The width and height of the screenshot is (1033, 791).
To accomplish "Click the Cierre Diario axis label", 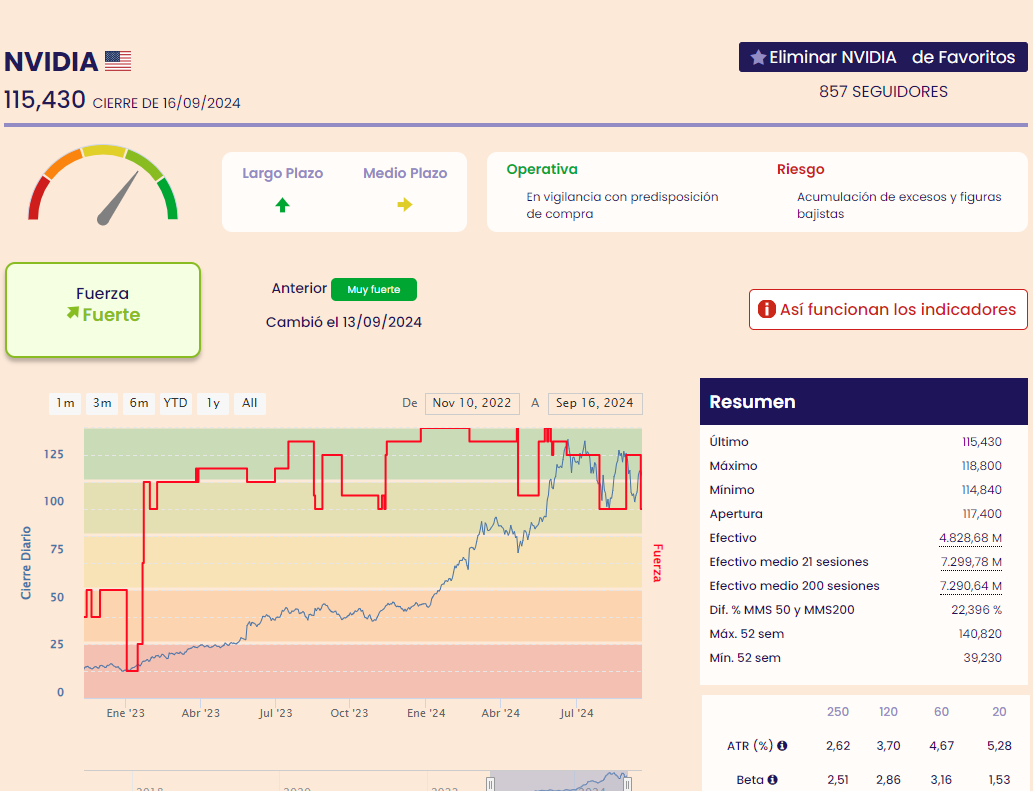I will coord(26,563).
